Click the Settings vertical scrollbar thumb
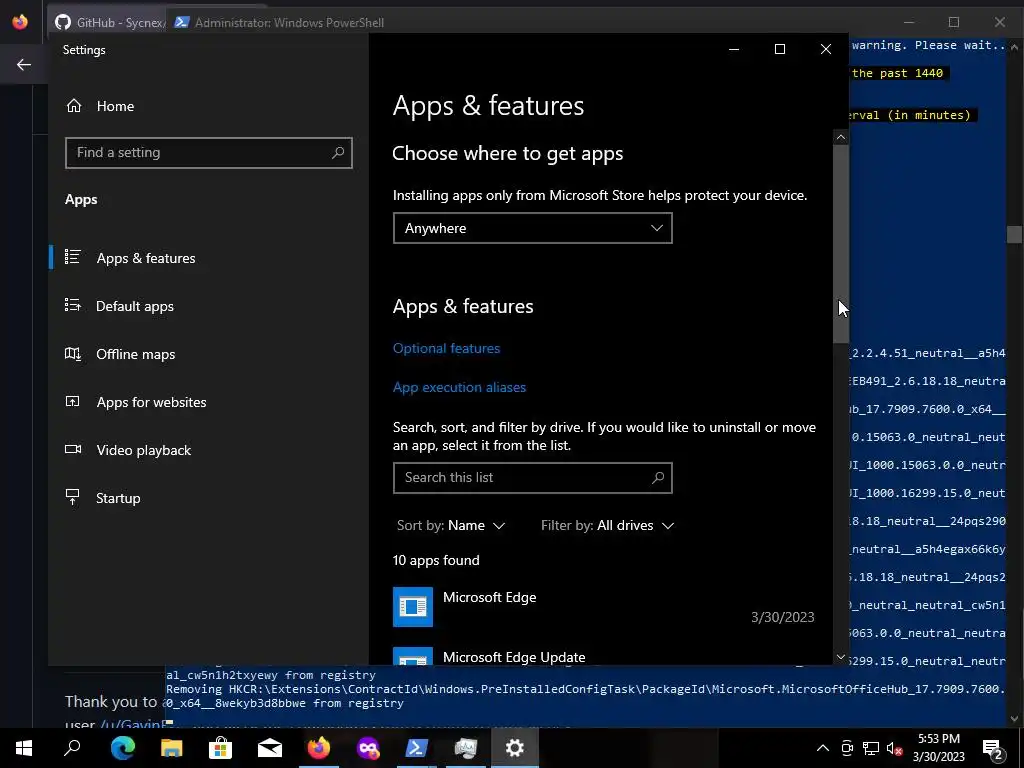This screenshot has width=1024, height=768. point(840,243)
